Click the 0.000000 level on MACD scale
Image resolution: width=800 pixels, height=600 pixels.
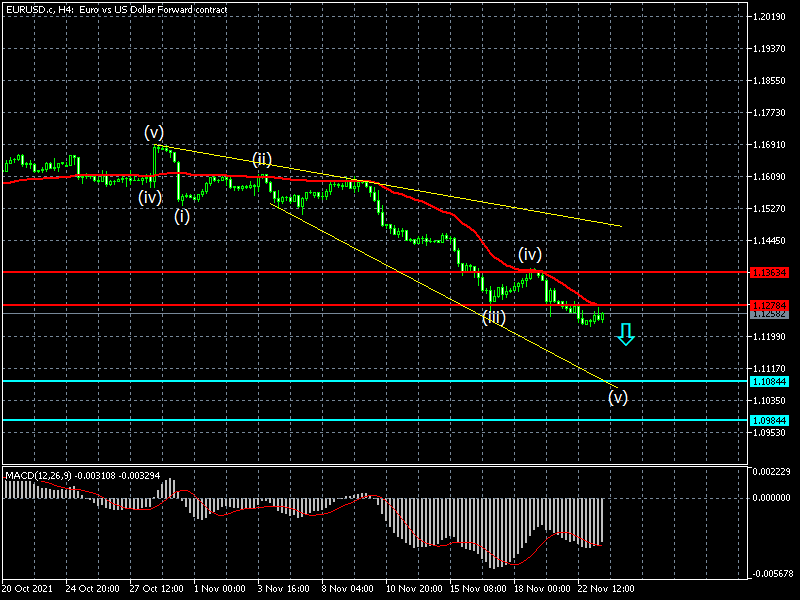tap(771, 497)
